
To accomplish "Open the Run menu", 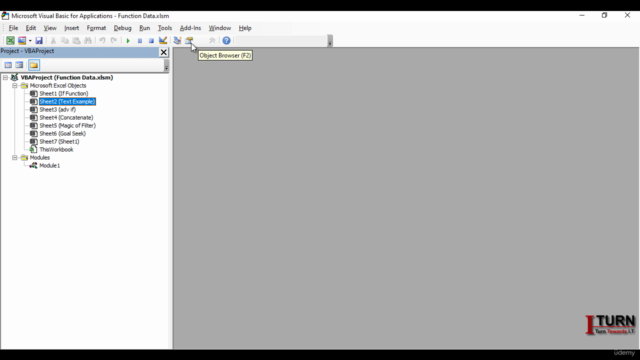I will pos(144,28).
